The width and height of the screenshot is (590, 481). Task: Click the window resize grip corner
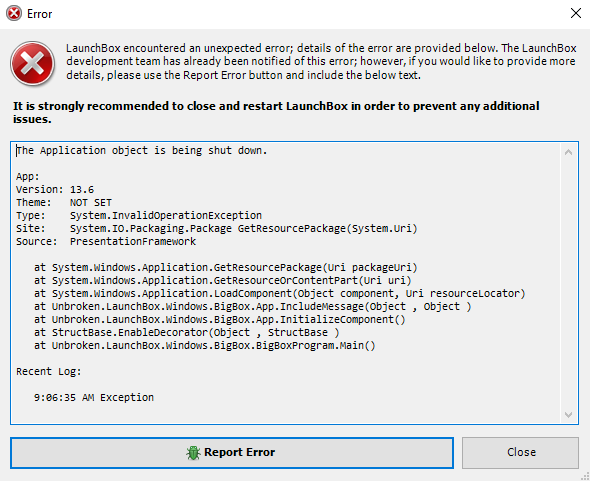585,476
